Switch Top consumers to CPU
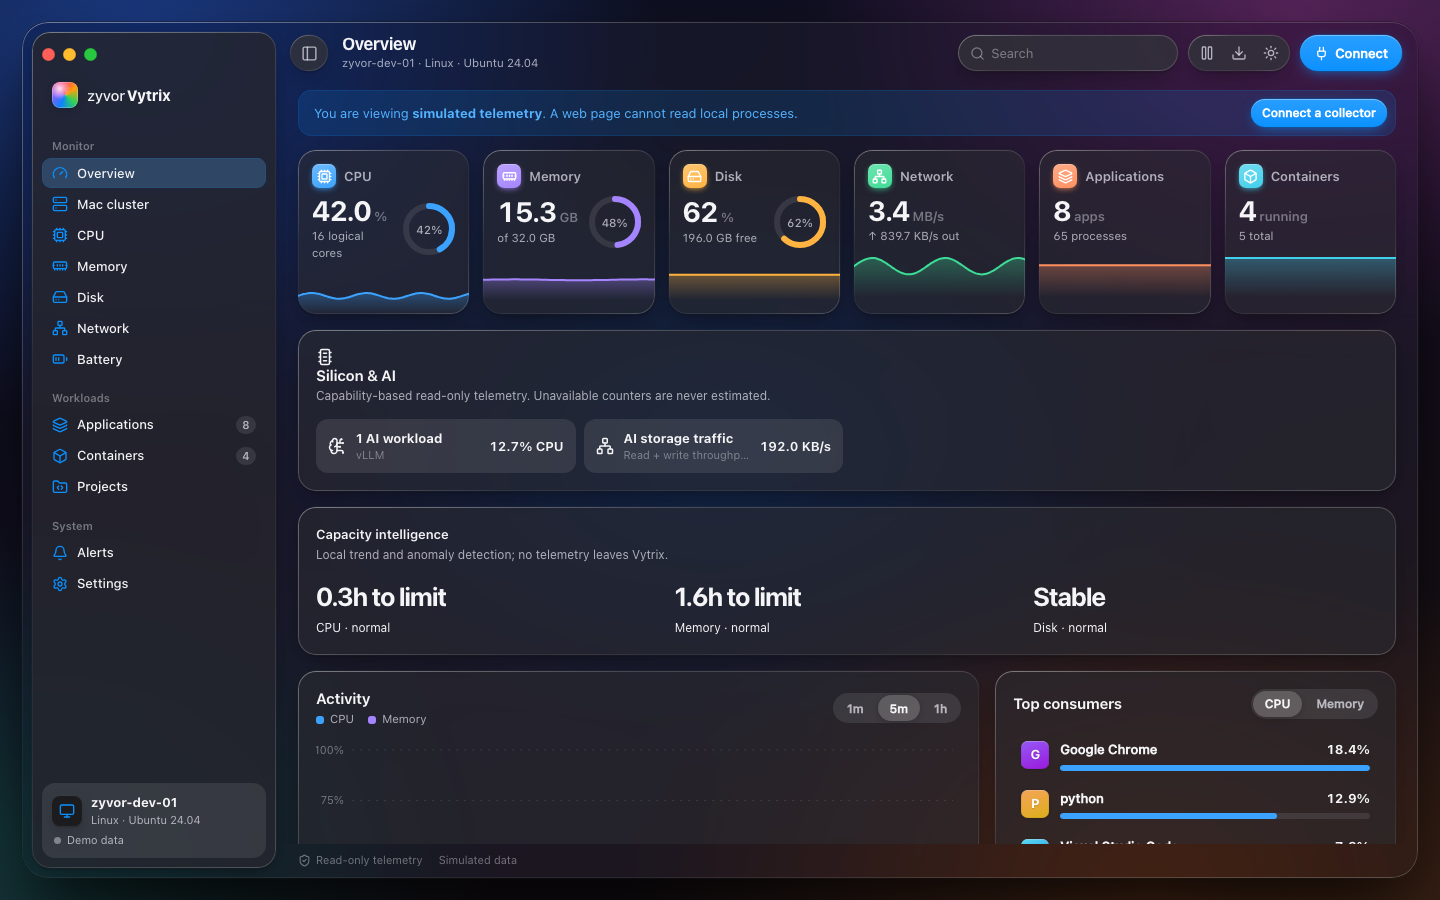1440x900 pixels. point(1277,704)
